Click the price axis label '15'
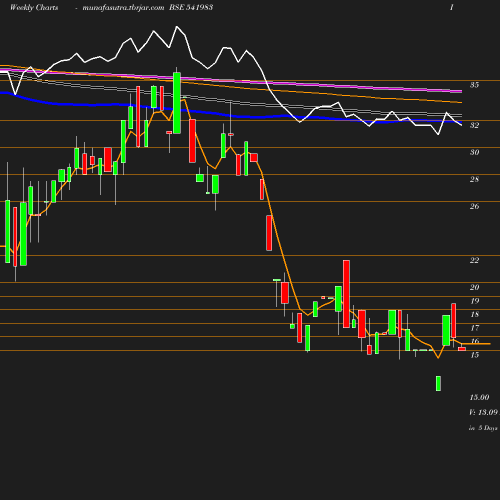Image resolution: width=500 pixels, height=500 pixels. [x=474, y=355]
